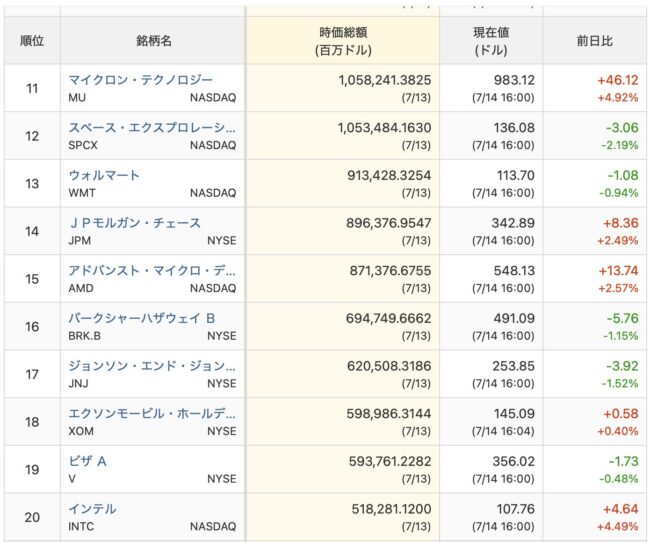Click the 銘柄名 column header
This screenshot has width=650, height=542.
tap(153, 41)
